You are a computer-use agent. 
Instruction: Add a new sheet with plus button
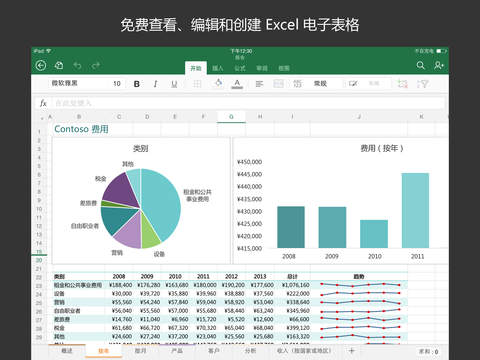352,350
